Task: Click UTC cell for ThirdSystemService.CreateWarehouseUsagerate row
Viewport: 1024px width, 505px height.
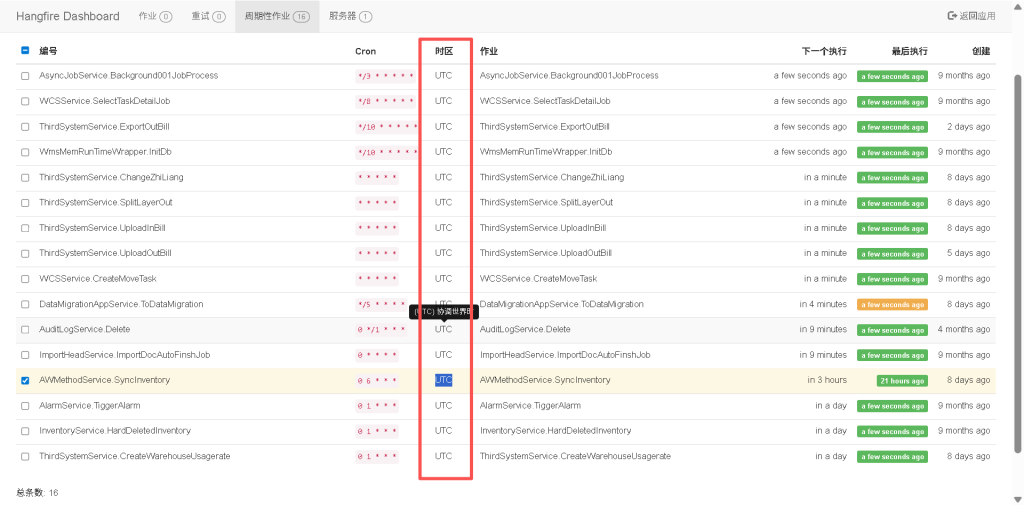Action: (443, 456)
